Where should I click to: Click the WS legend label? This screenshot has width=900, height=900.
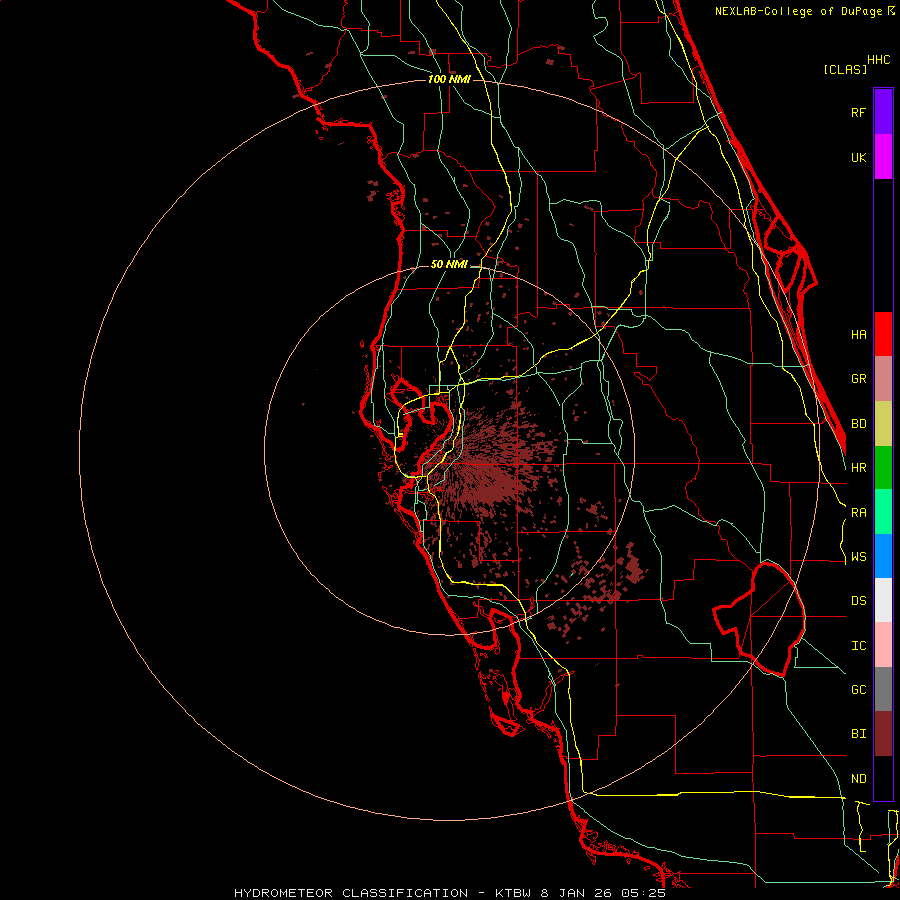[x=858, y=557]
